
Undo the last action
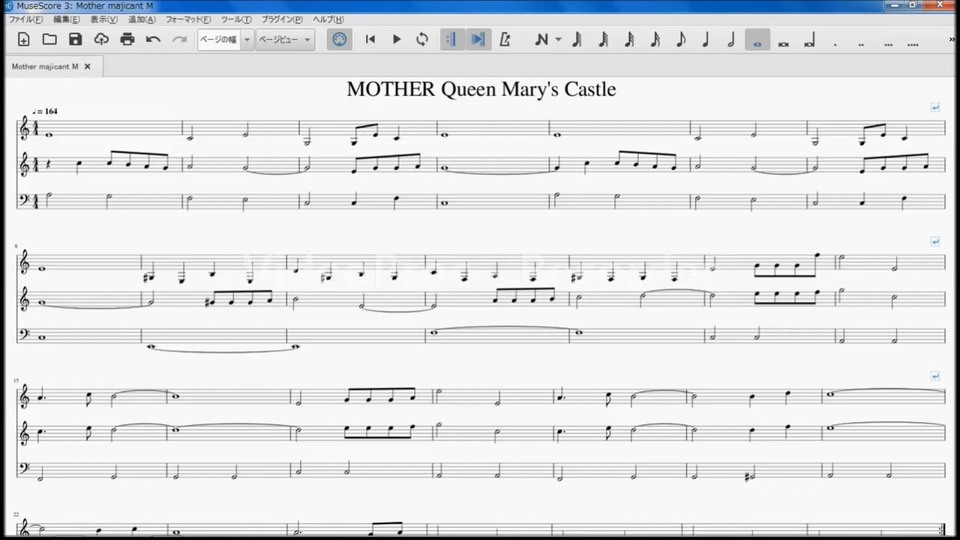click(153, 40)
